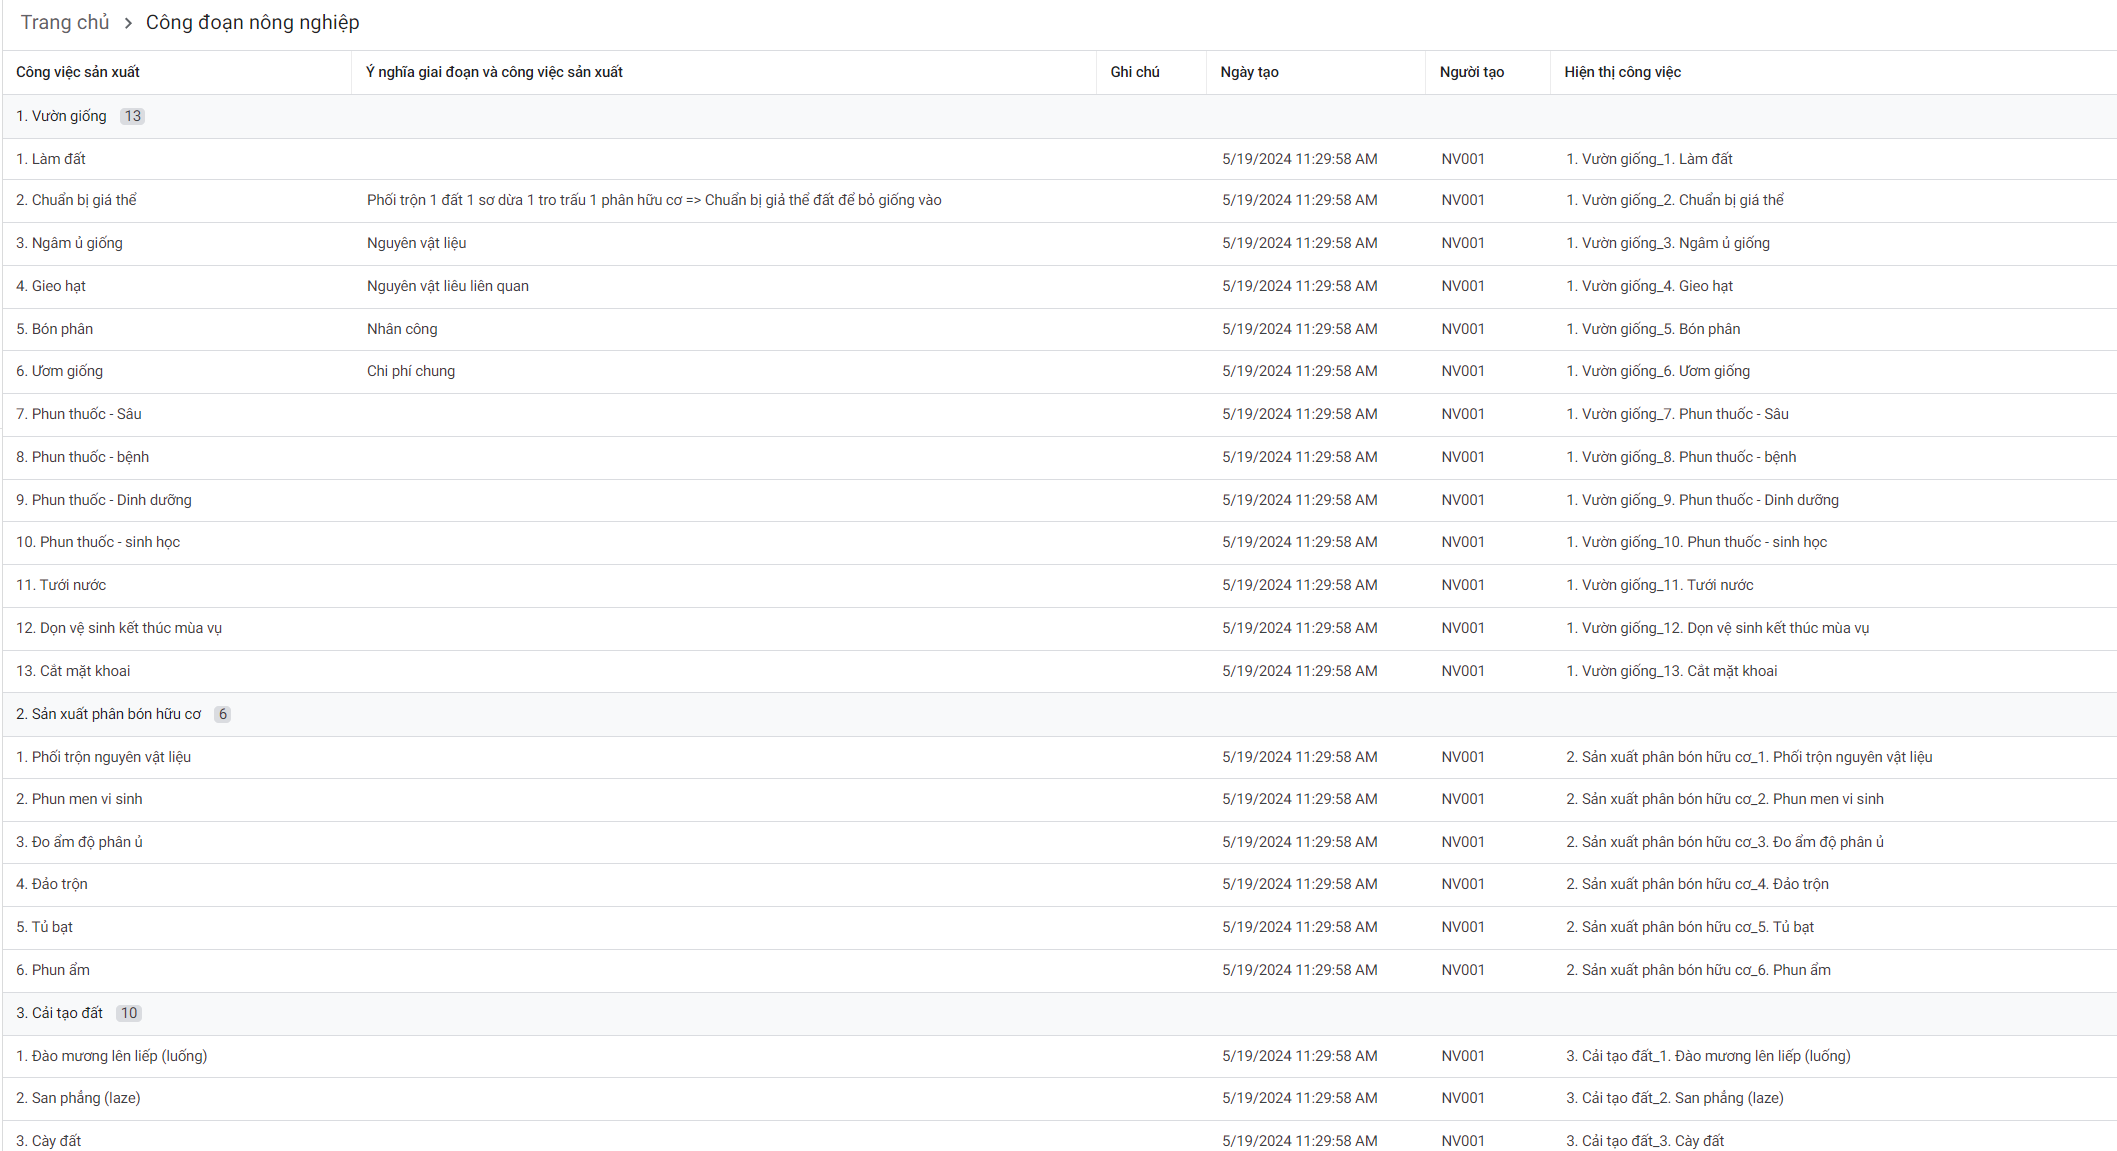Viewport: 2117px width, 1151px height.
Task: Click the breadcrumb chevron separator
Action: (128, 23)
